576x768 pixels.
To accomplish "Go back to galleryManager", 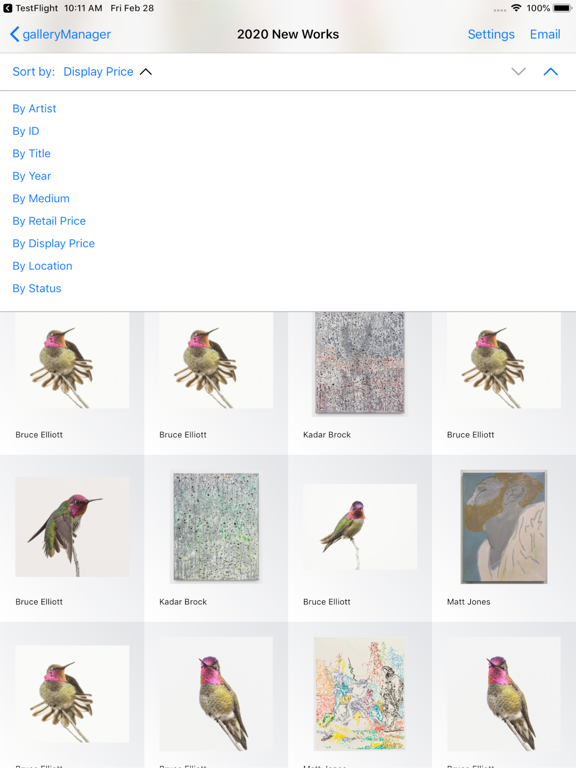I will pos(60,34).
